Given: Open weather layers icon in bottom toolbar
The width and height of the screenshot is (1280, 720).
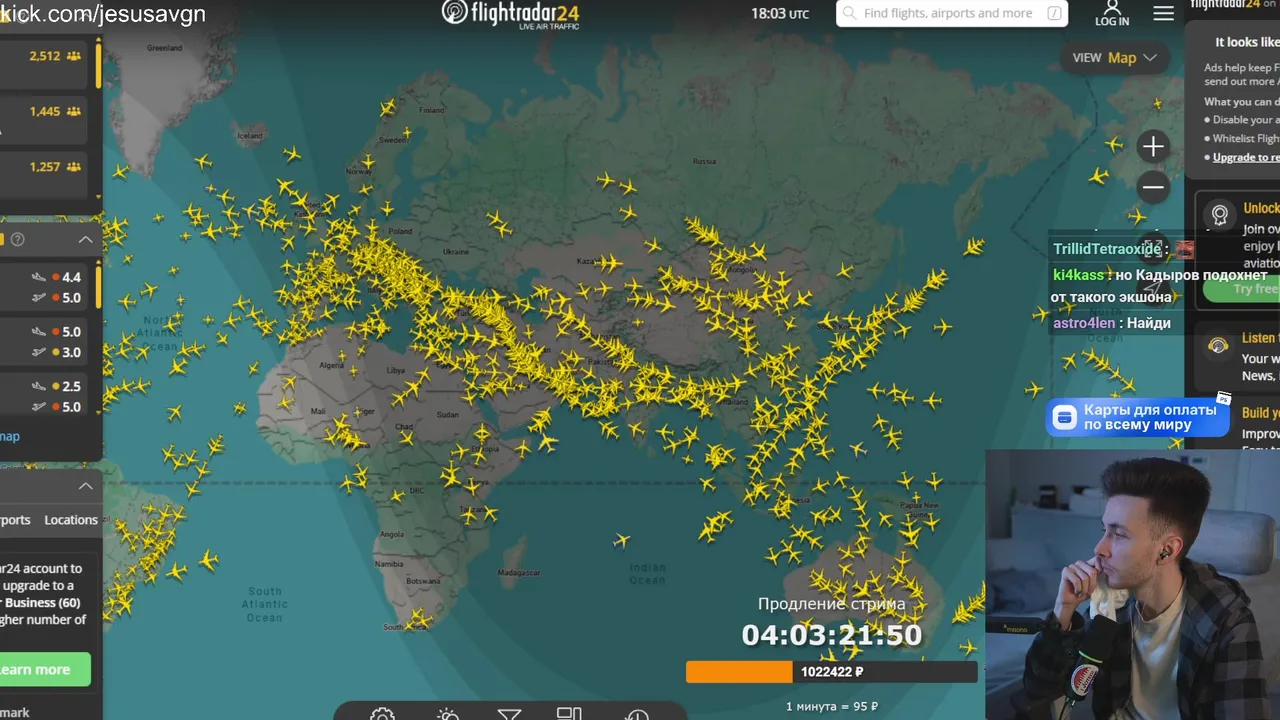Looking at the screenshot, I should 447,714.
